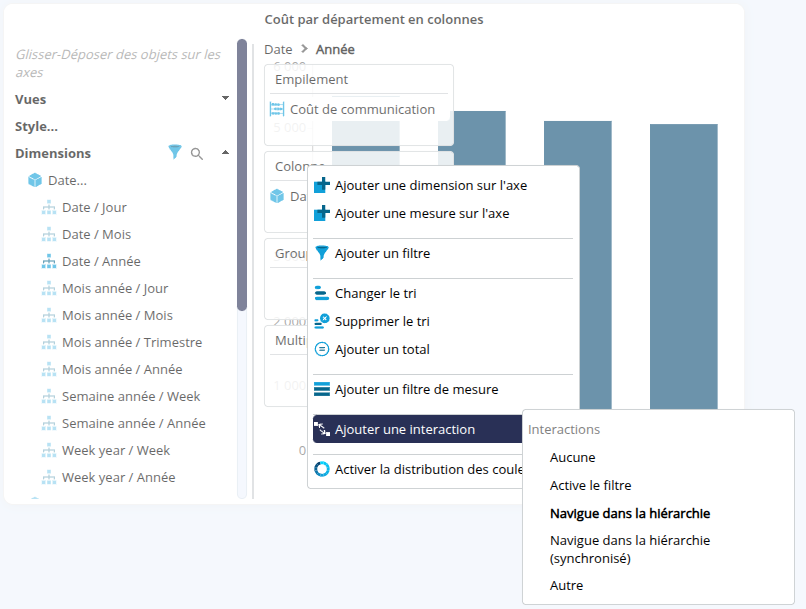Screen dimensions: 806x609
Task: Click the cube icon in the Colonnes axis
Action: [277, 196]
